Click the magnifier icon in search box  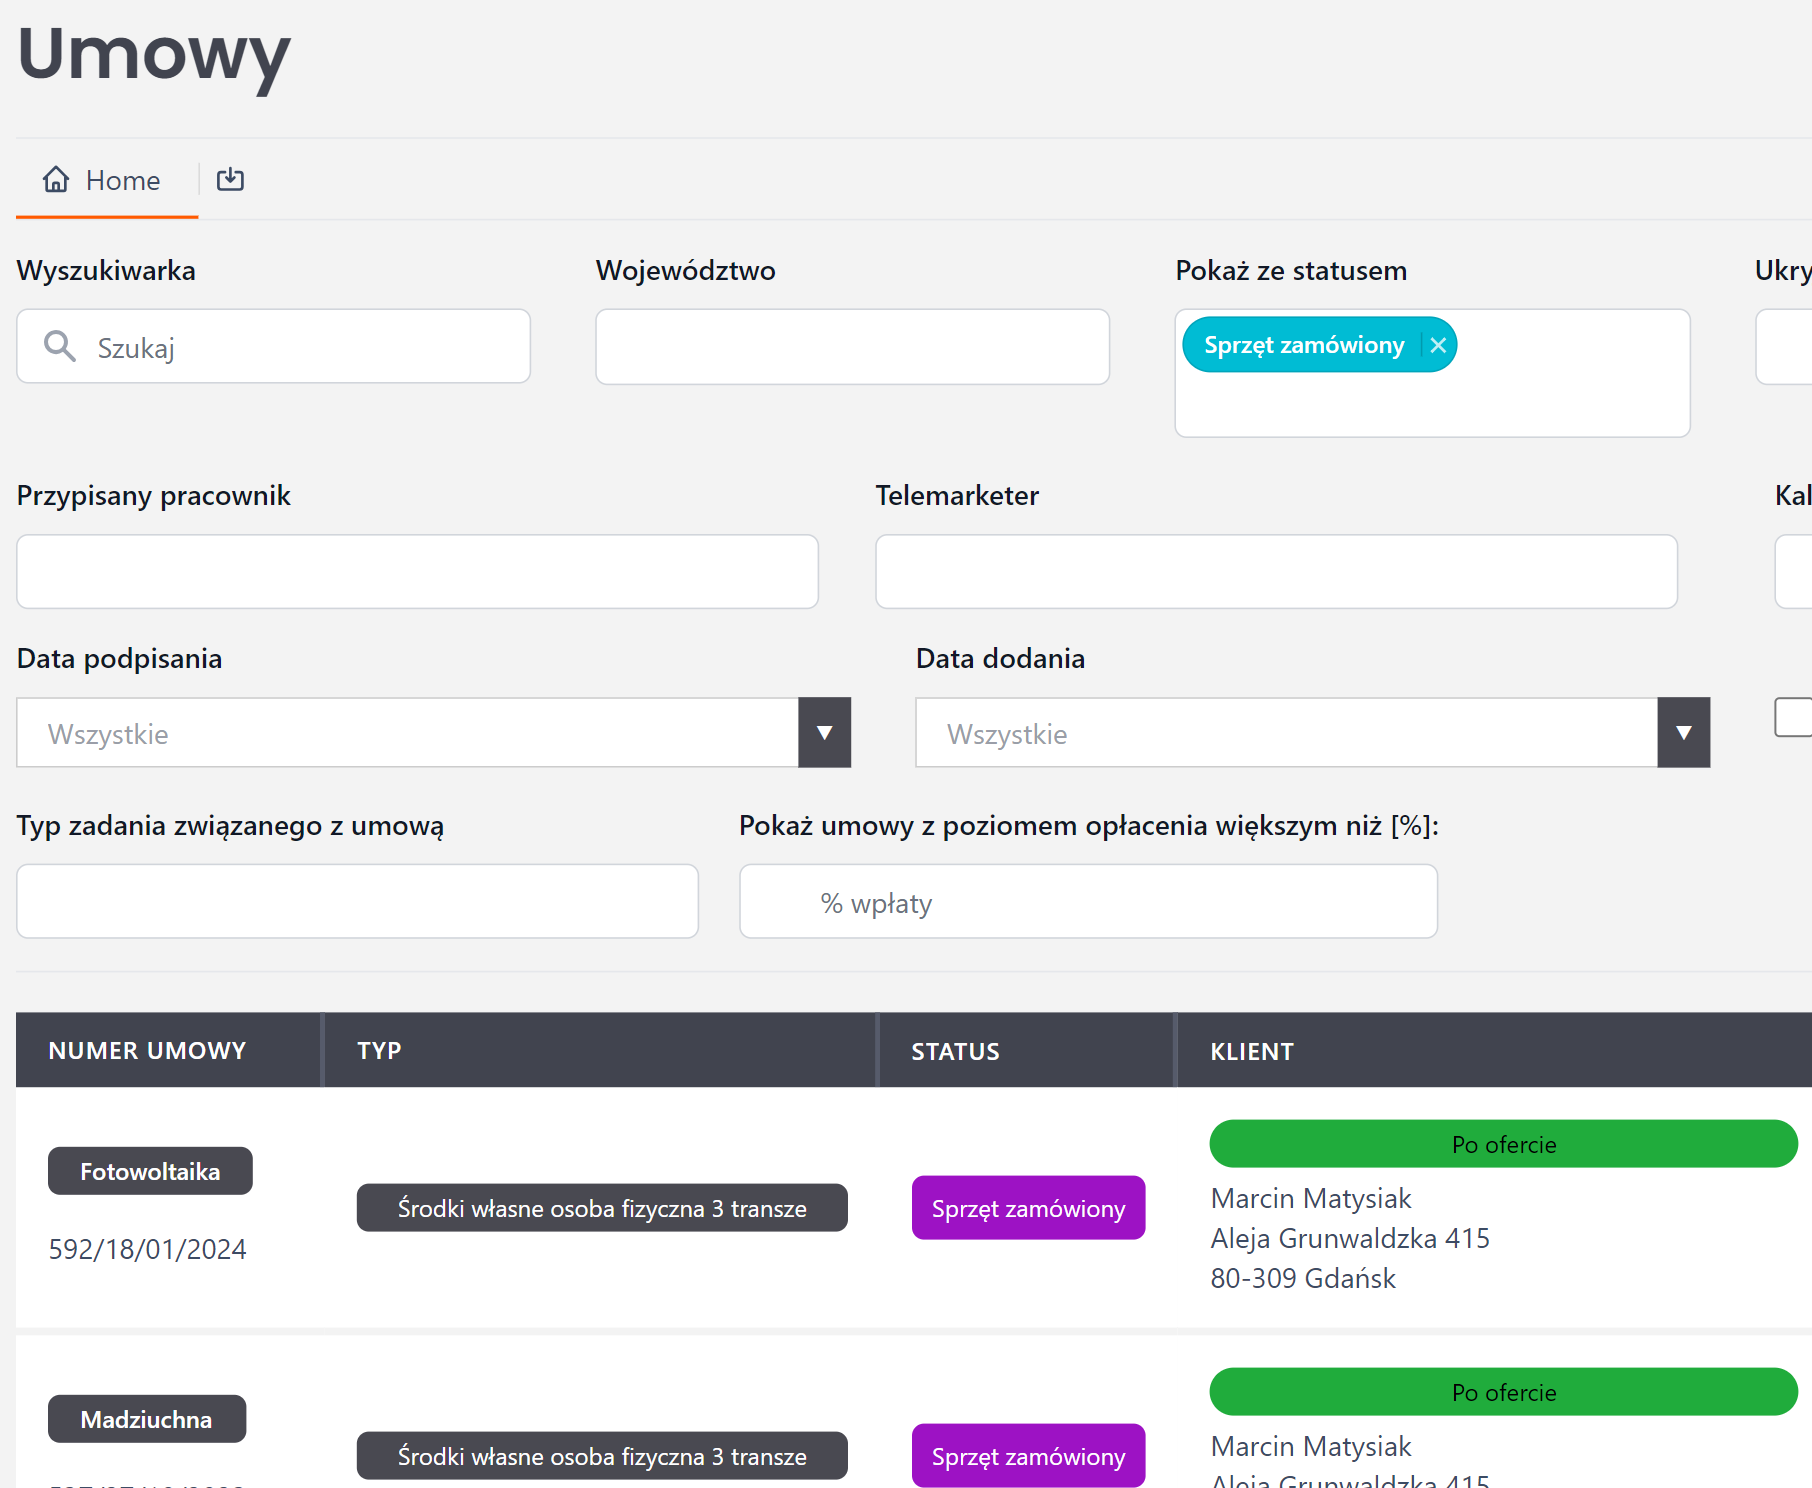point(60,346)
